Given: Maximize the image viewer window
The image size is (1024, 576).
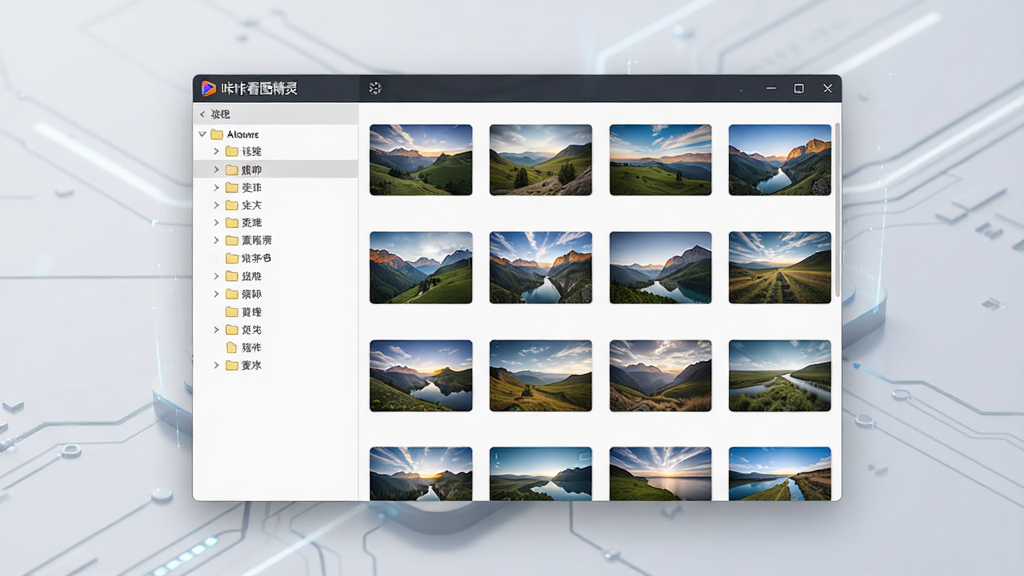Looking at the screenshot, I should pos(799,88).
